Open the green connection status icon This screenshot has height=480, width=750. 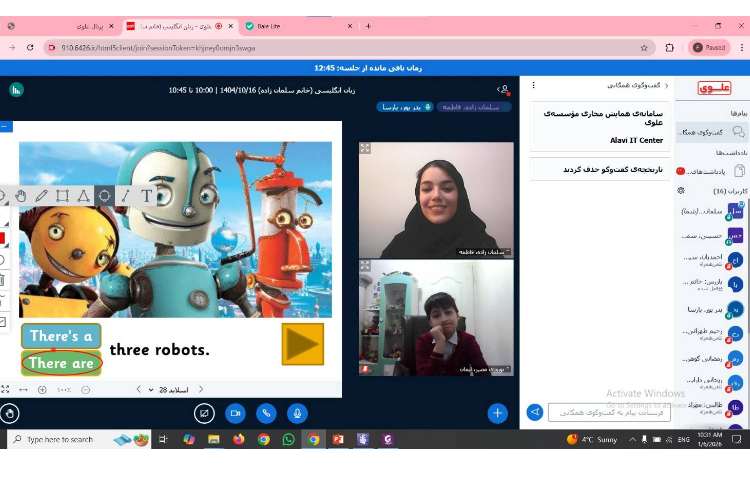pos(16,89)
